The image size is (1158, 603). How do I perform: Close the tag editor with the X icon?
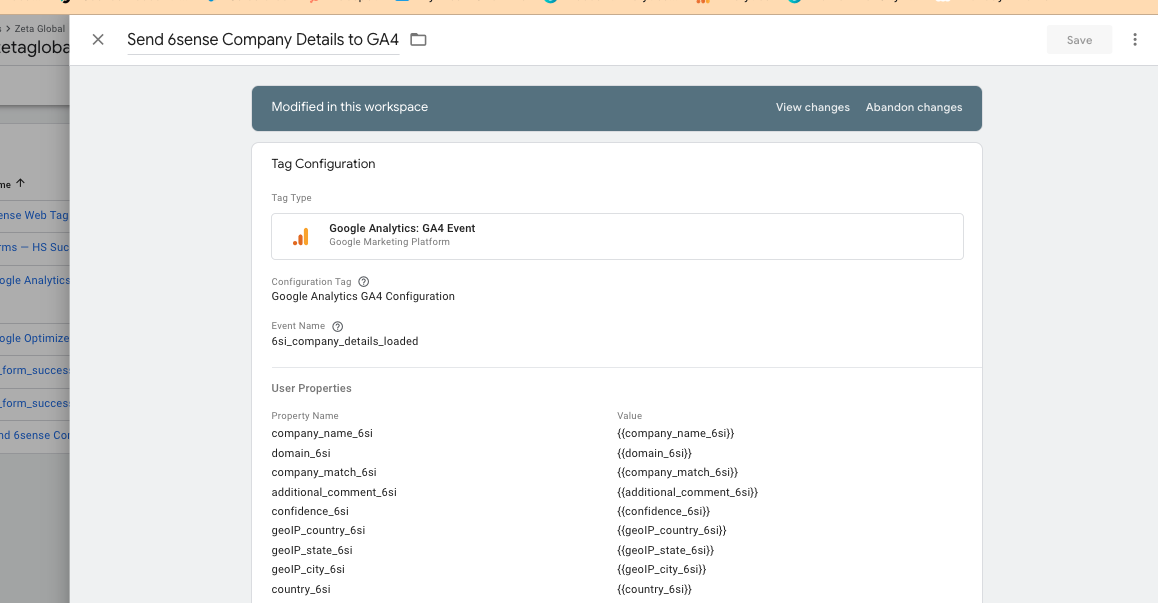point(97,39)
